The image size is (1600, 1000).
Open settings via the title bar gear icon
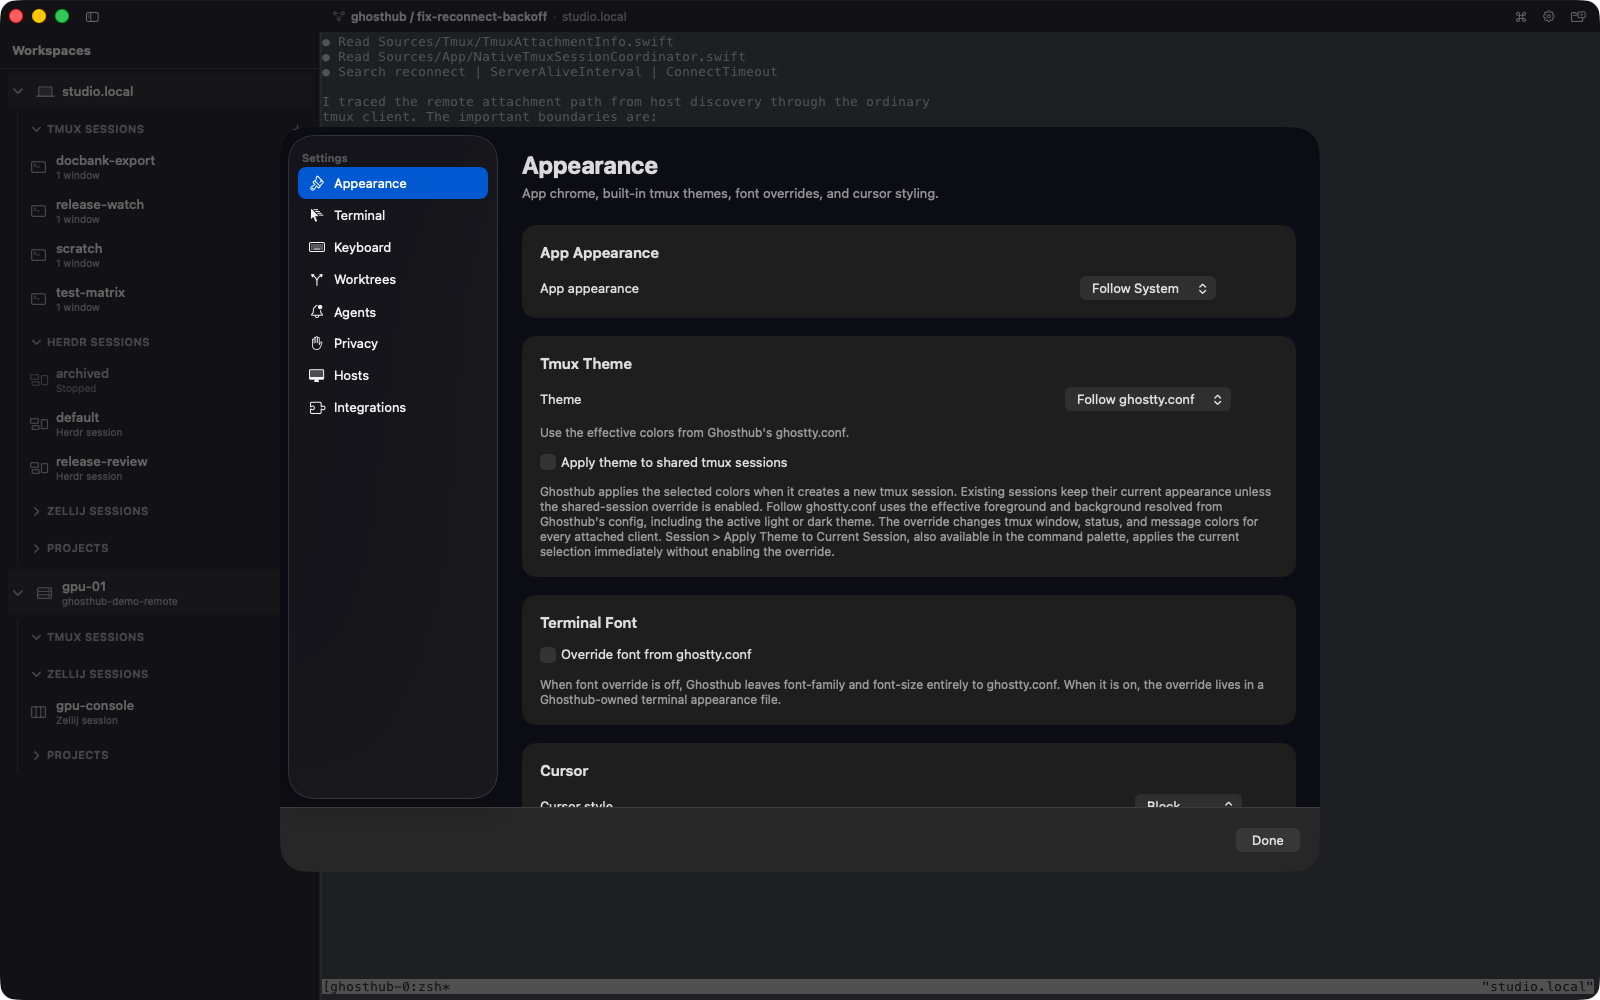[1549, 16]
